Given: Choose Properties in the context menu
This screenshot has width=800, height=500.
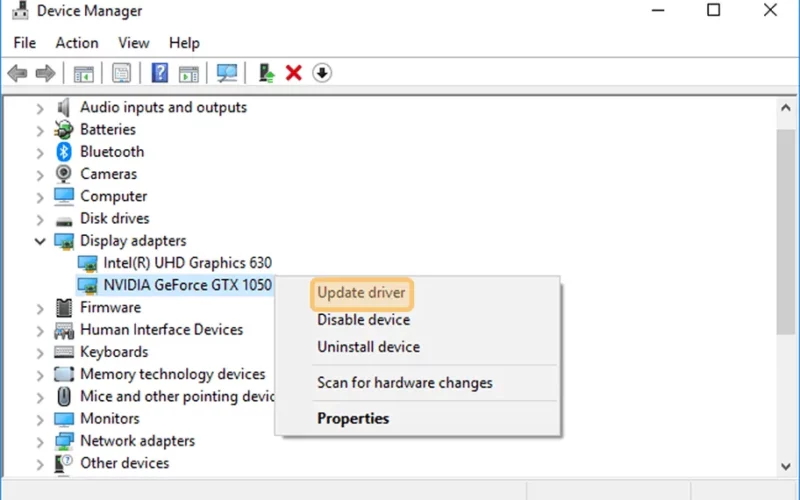Looking at the screenshot, I should coord(353,419).
